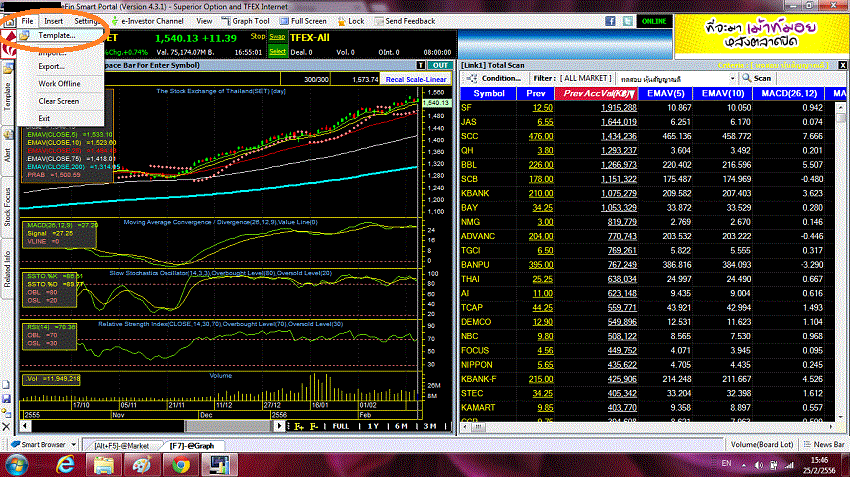The image size is (850, 477).
Task: Open the Condition... settings
Action: (x=494, y=79)
